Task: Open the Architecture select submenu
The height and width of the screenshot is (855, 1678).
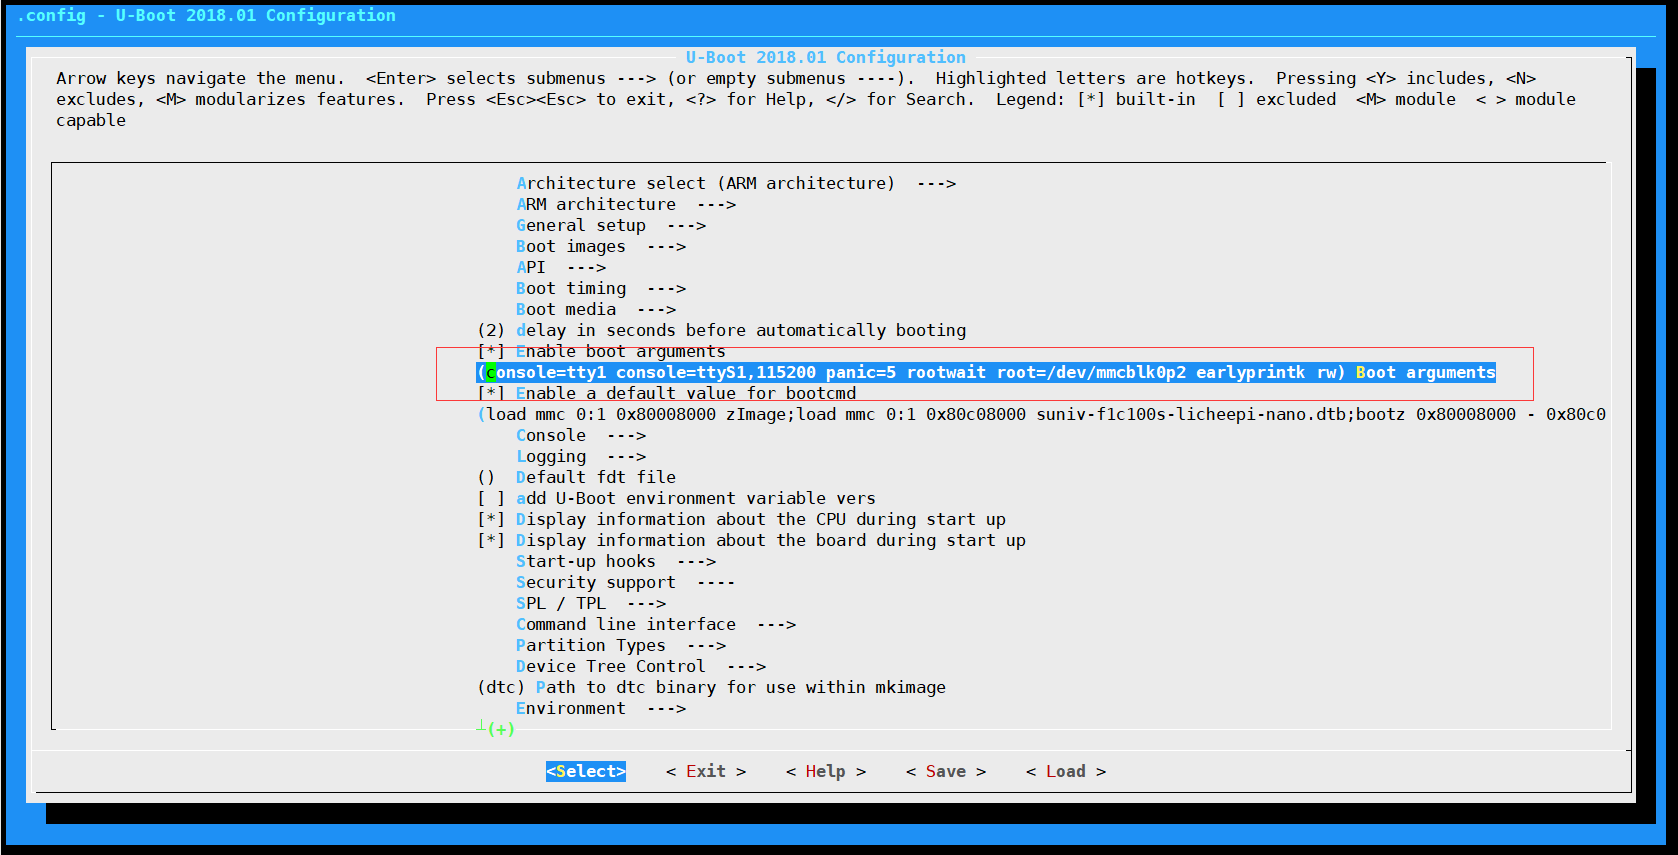Action: click(736, 183)
